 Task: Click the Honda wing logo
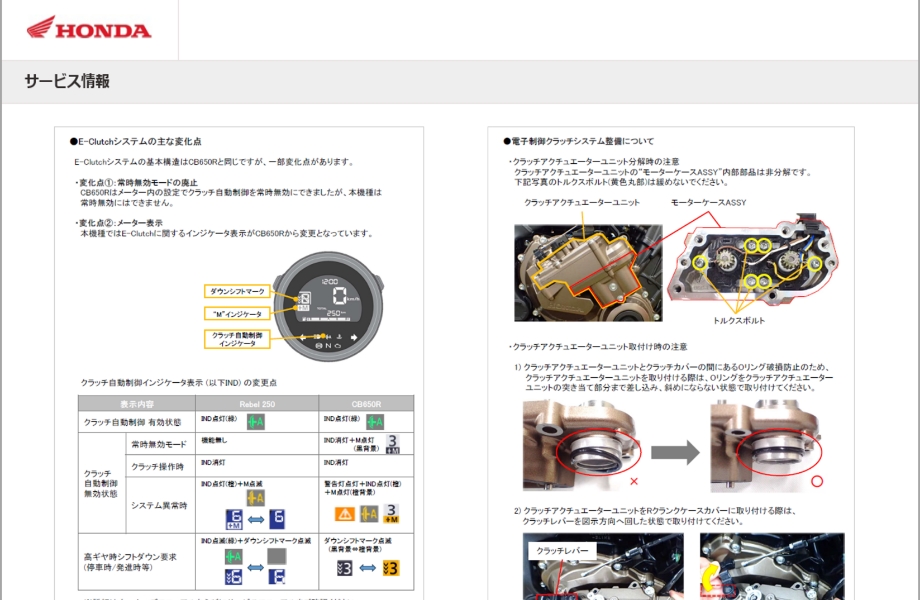(x=89, y=28)
